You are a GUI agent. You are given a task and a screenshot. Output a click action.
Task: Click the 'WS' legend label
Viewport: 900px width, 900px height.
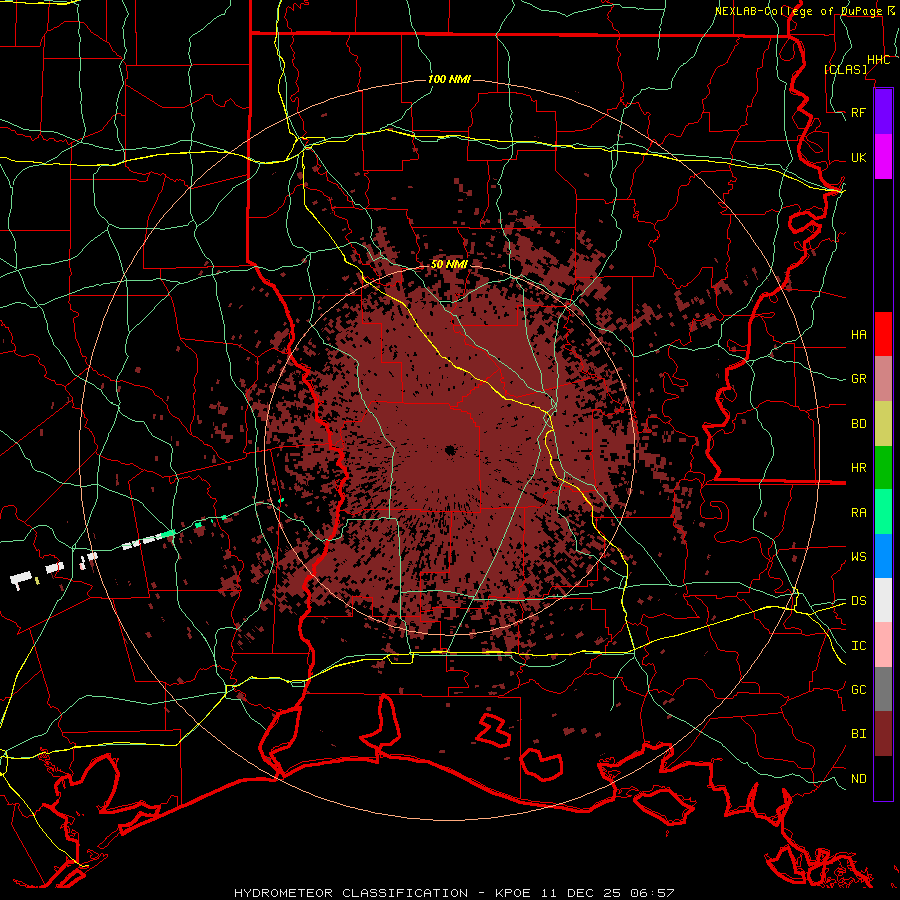[858, 556]
